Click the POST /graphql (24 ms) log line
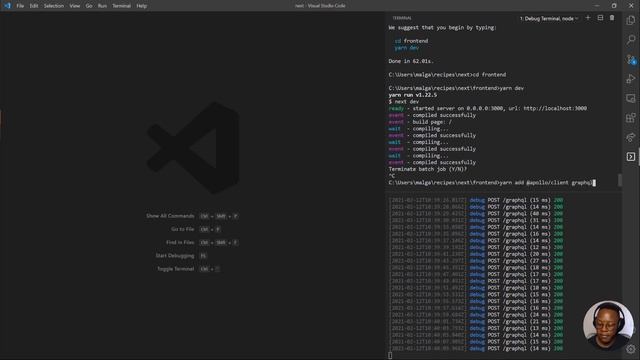Viewport: 640px width, 360px height. (476, 315)
